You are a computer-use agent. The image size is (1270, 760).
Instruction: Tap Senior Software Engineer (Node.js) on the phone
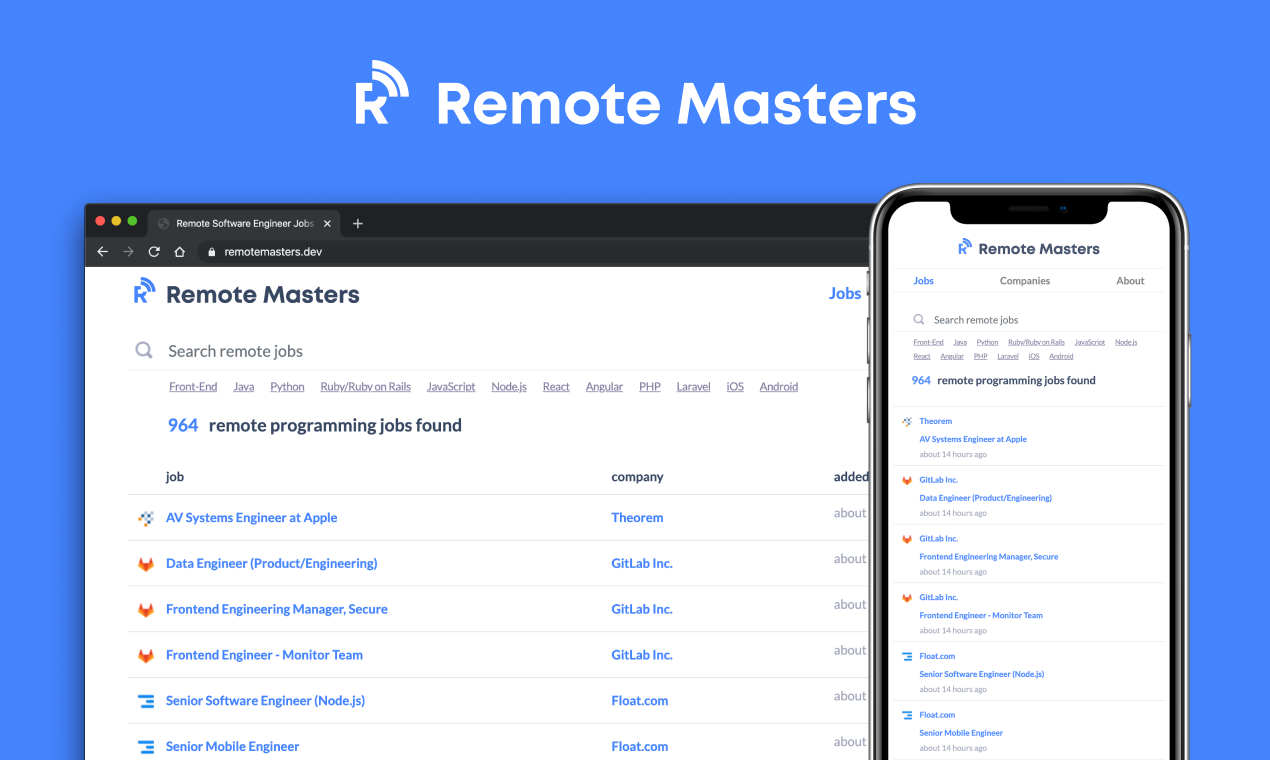tap(982, 674)
